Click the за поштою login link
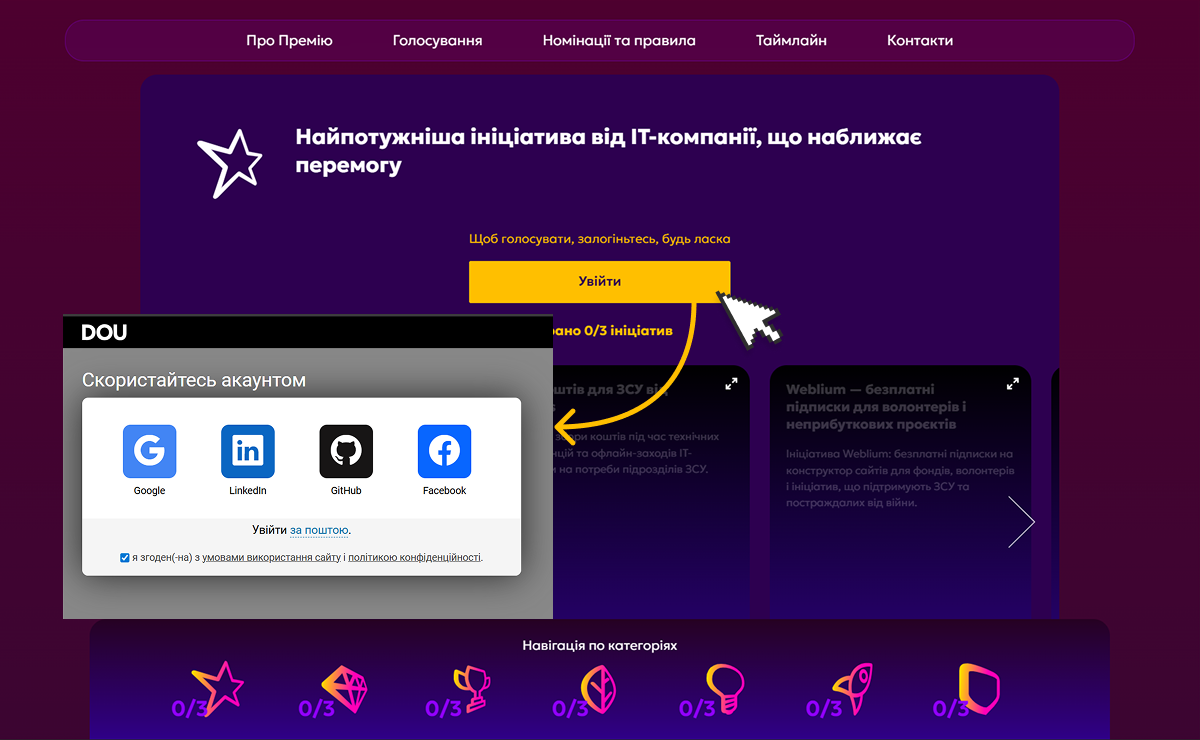This screenshot has width=1200, height=740. [319, 530]
